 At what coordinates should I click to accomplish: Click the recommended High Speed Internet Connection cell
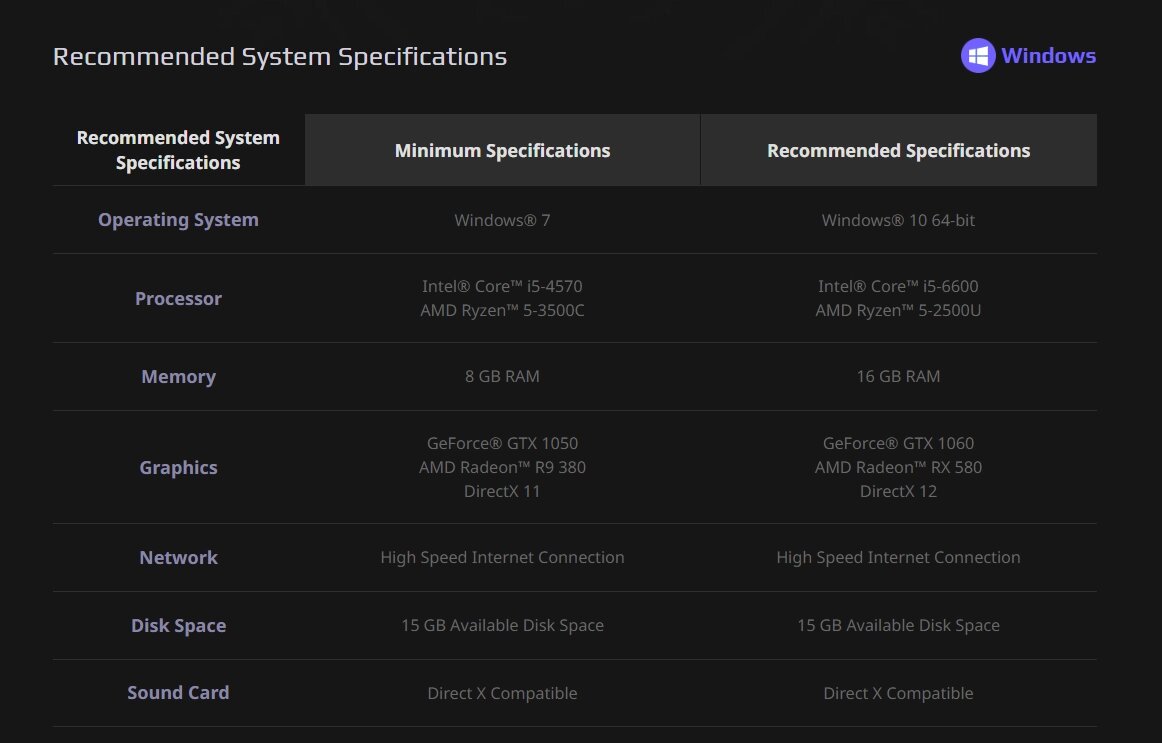(898, 557)
